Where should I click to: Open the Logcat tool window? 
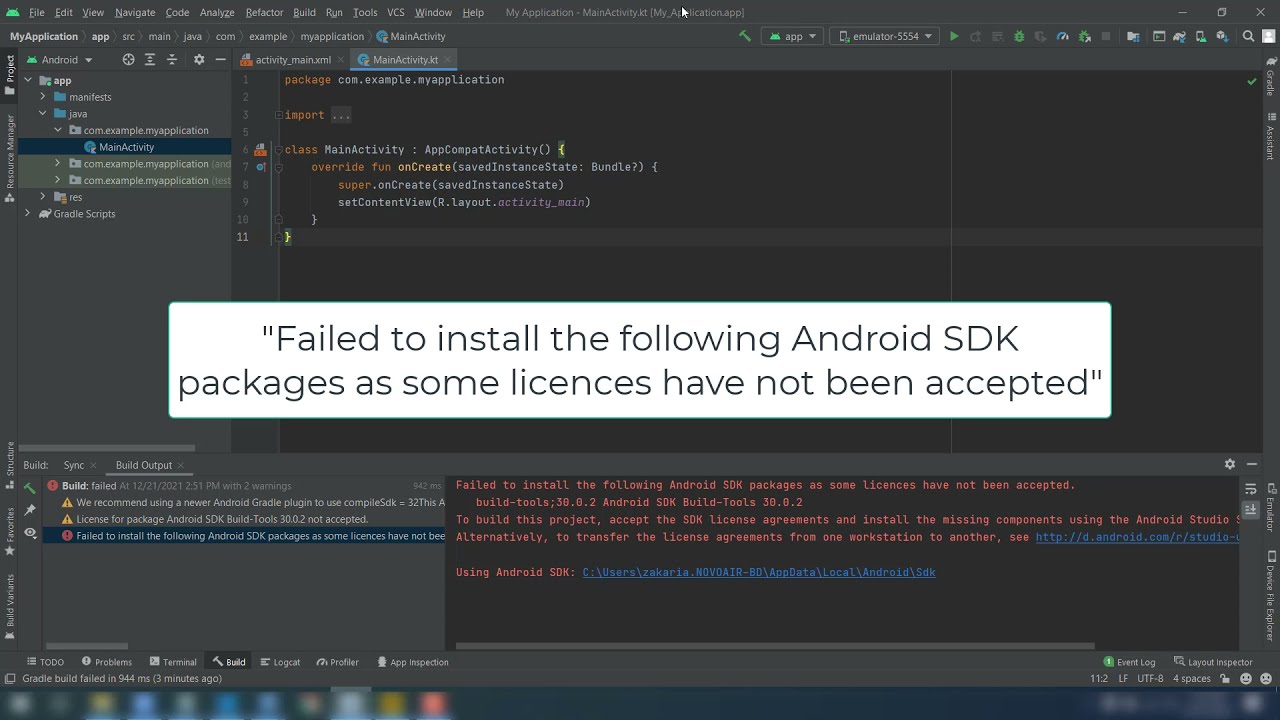280,662
